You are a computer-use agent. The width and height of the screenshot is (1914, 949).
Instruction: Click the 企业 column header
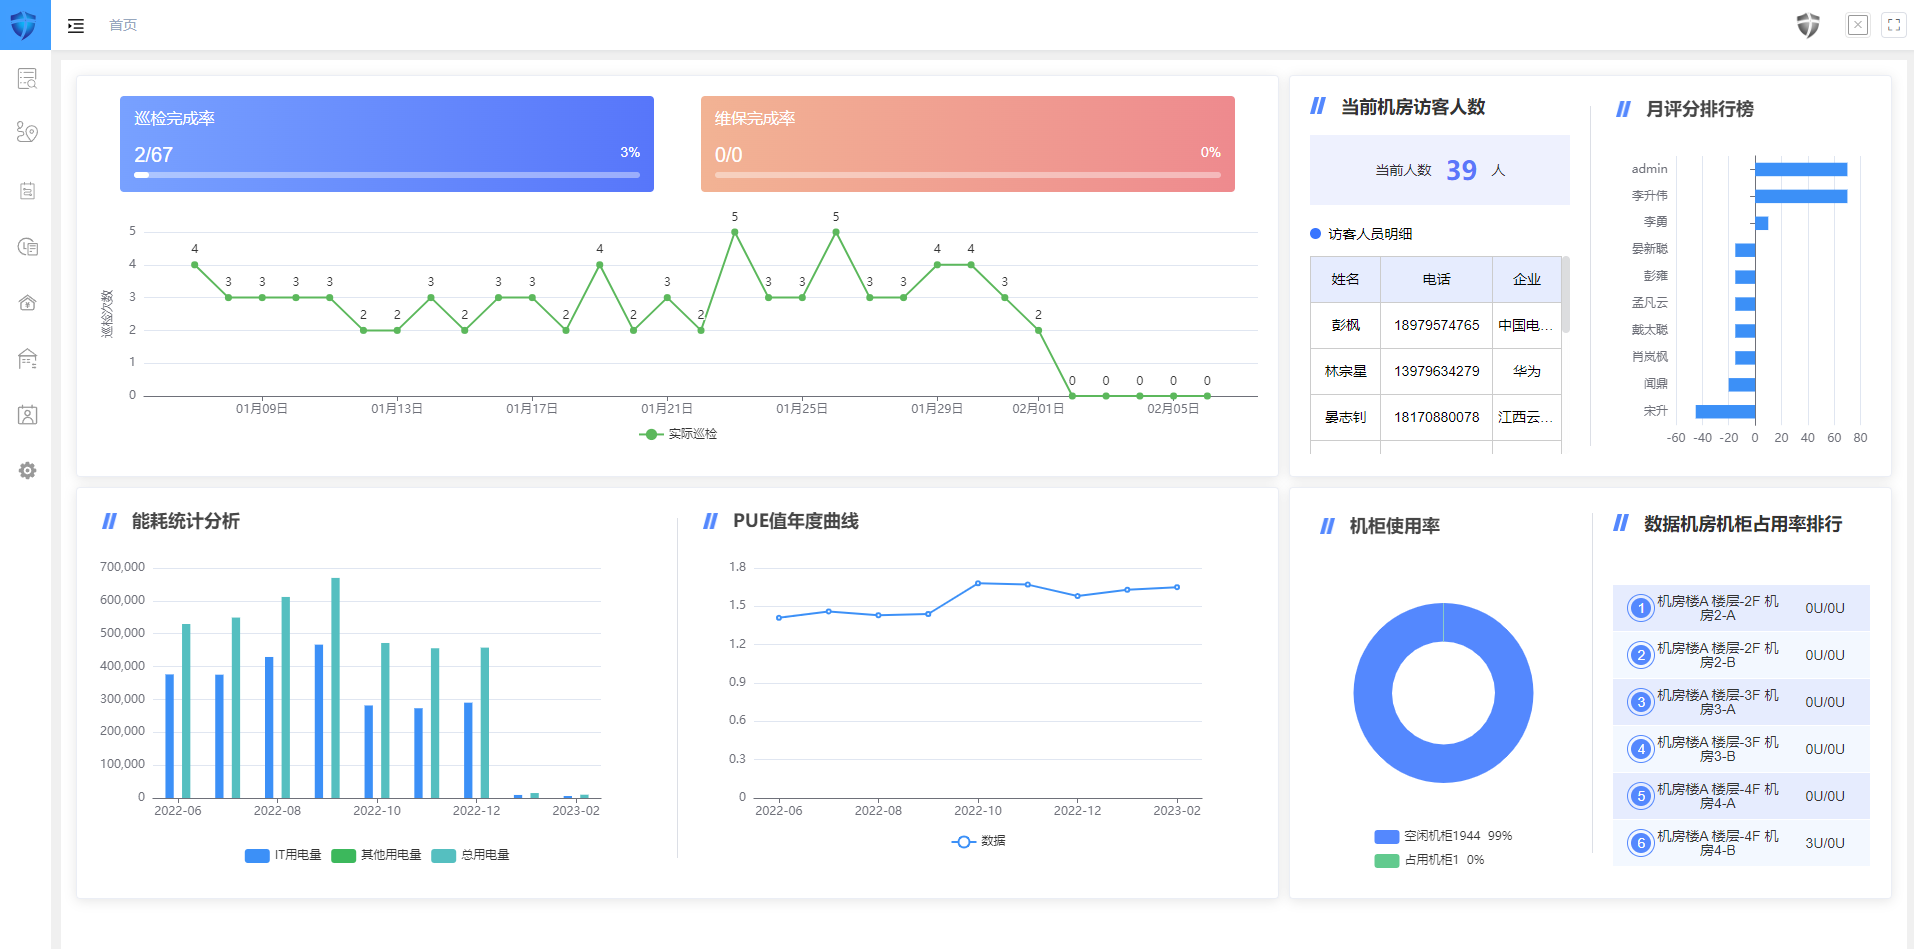(1526, 279)
